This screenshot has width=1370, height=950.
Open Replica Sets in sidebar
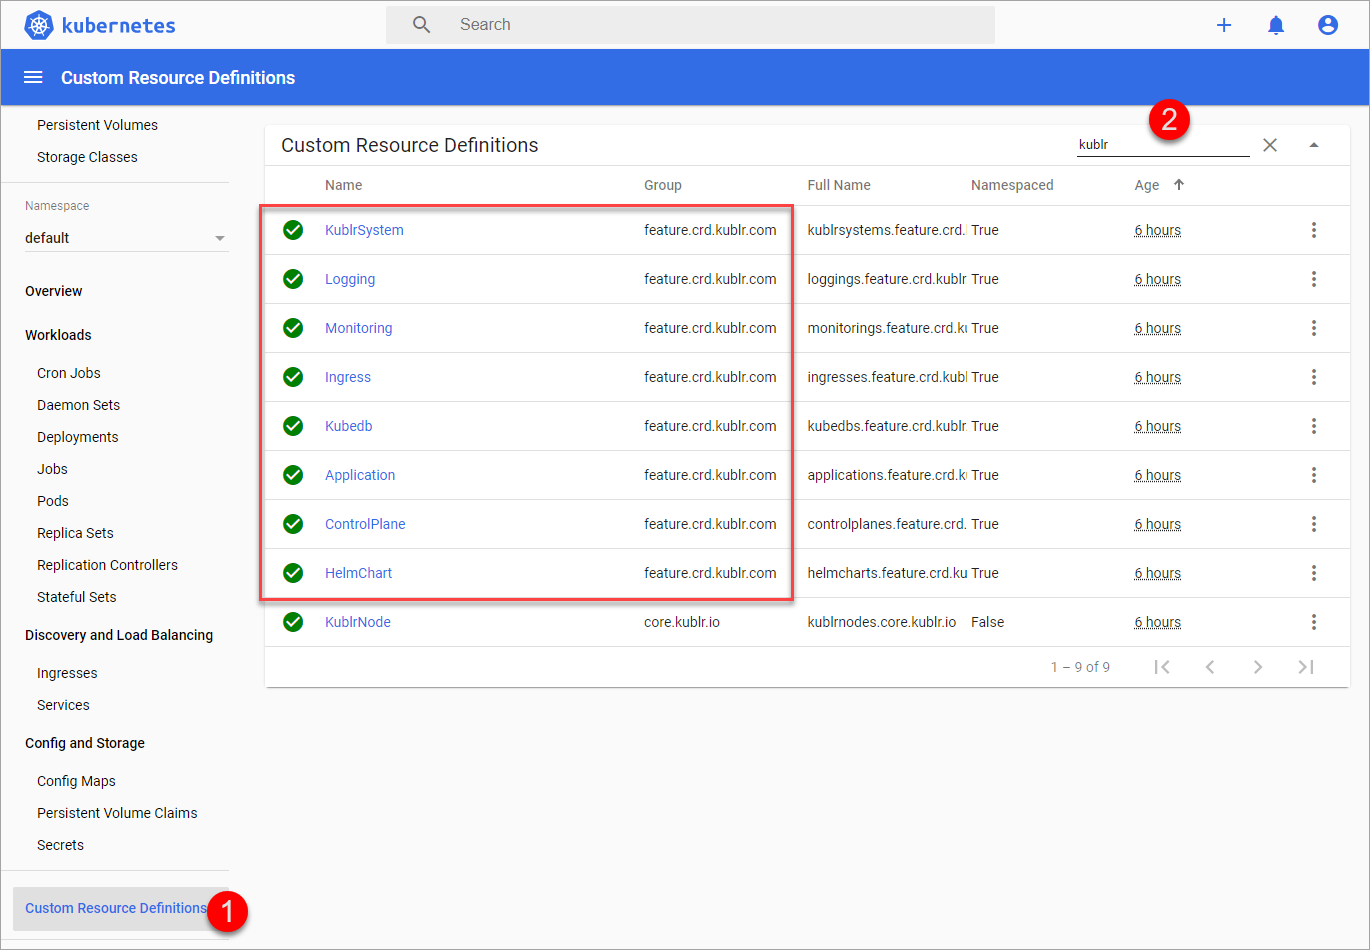[x=75, y=533]
